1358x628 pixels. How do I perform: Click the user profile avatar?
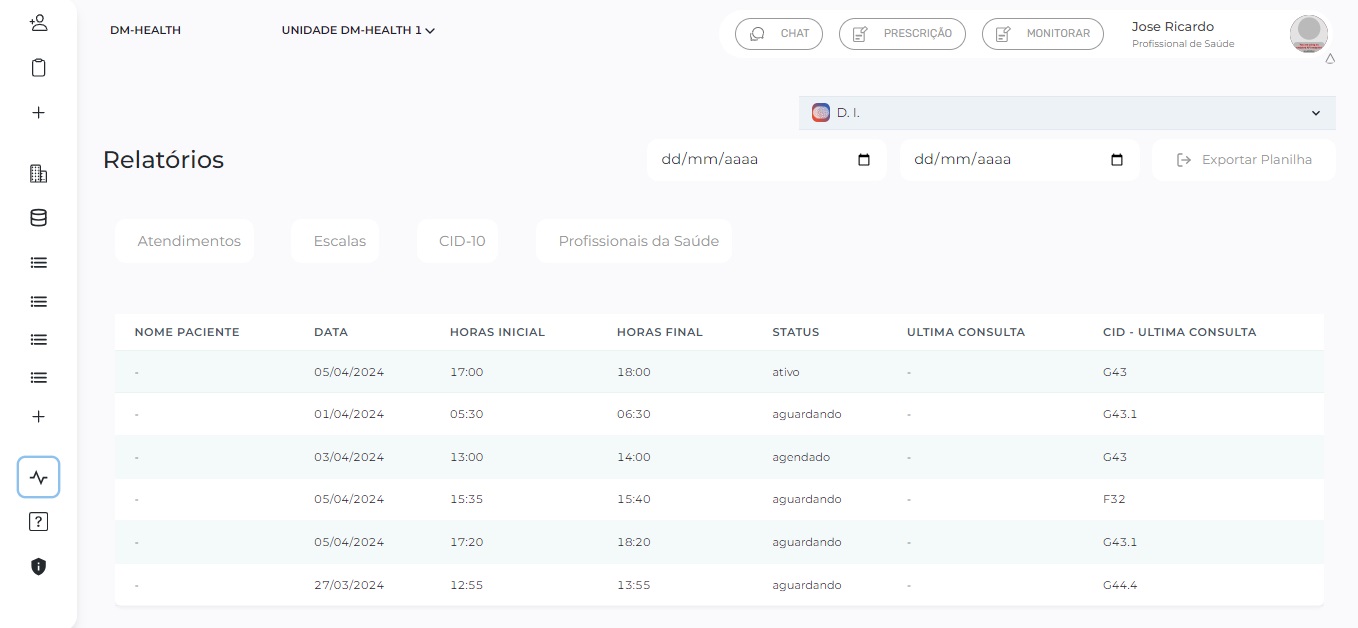tap(1308, 33)
